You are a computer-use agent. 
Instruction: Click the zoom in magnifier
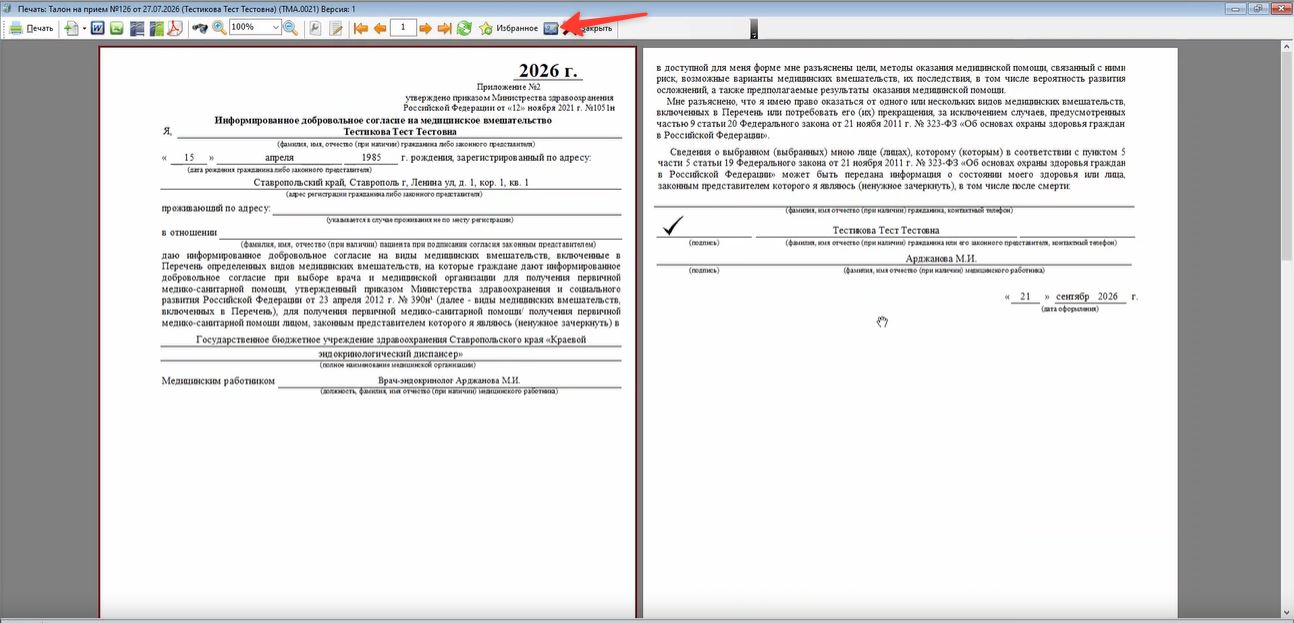click(219, 28)
